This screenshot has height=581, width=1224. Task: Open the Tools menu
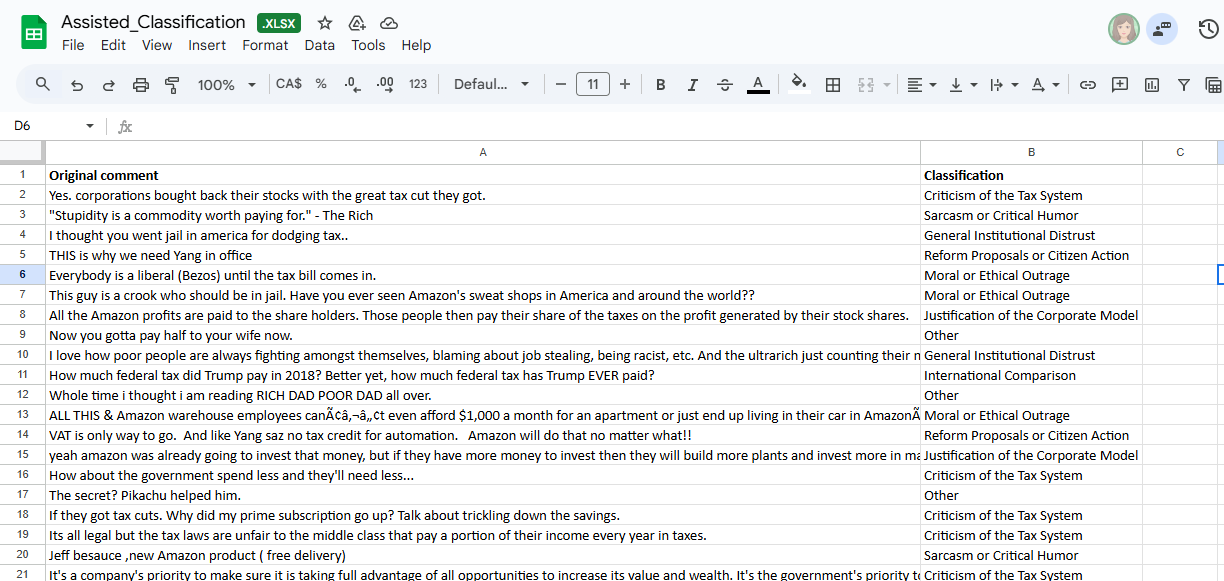point(368,45)
